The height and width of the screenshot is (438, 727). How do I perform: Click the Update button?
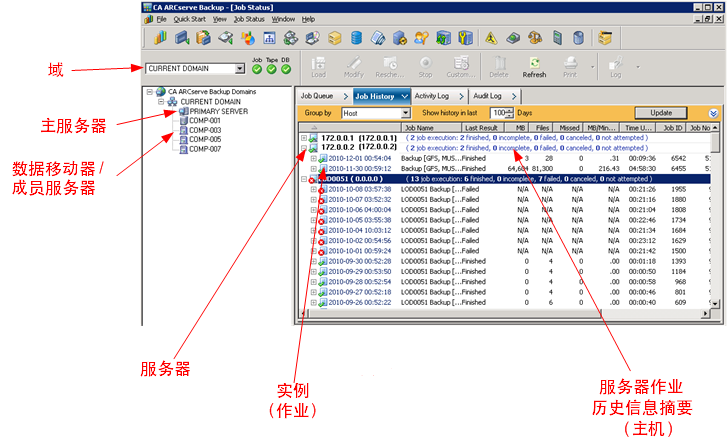click(x=661, y=113)
